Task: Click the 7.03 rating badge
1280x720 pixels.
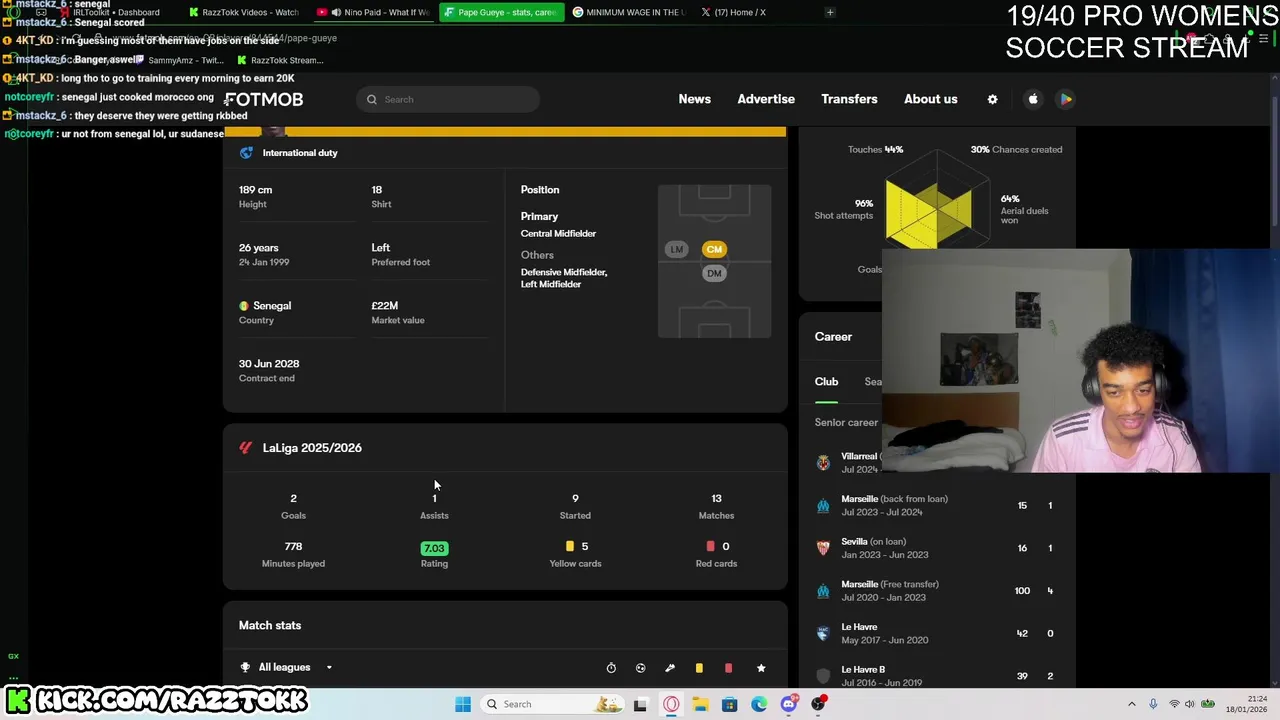Action: tap(434, 548)
